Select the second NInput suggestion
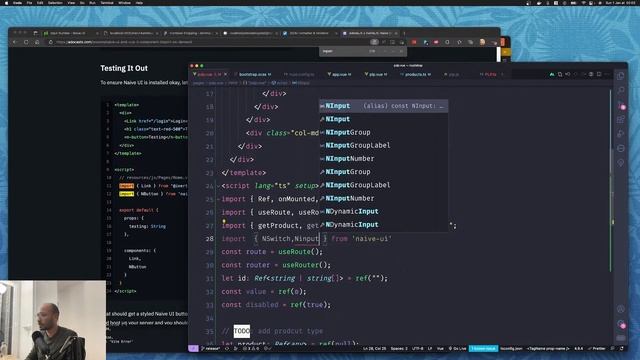Viewport: 640px width, 360px height. [x=383, y=119]
